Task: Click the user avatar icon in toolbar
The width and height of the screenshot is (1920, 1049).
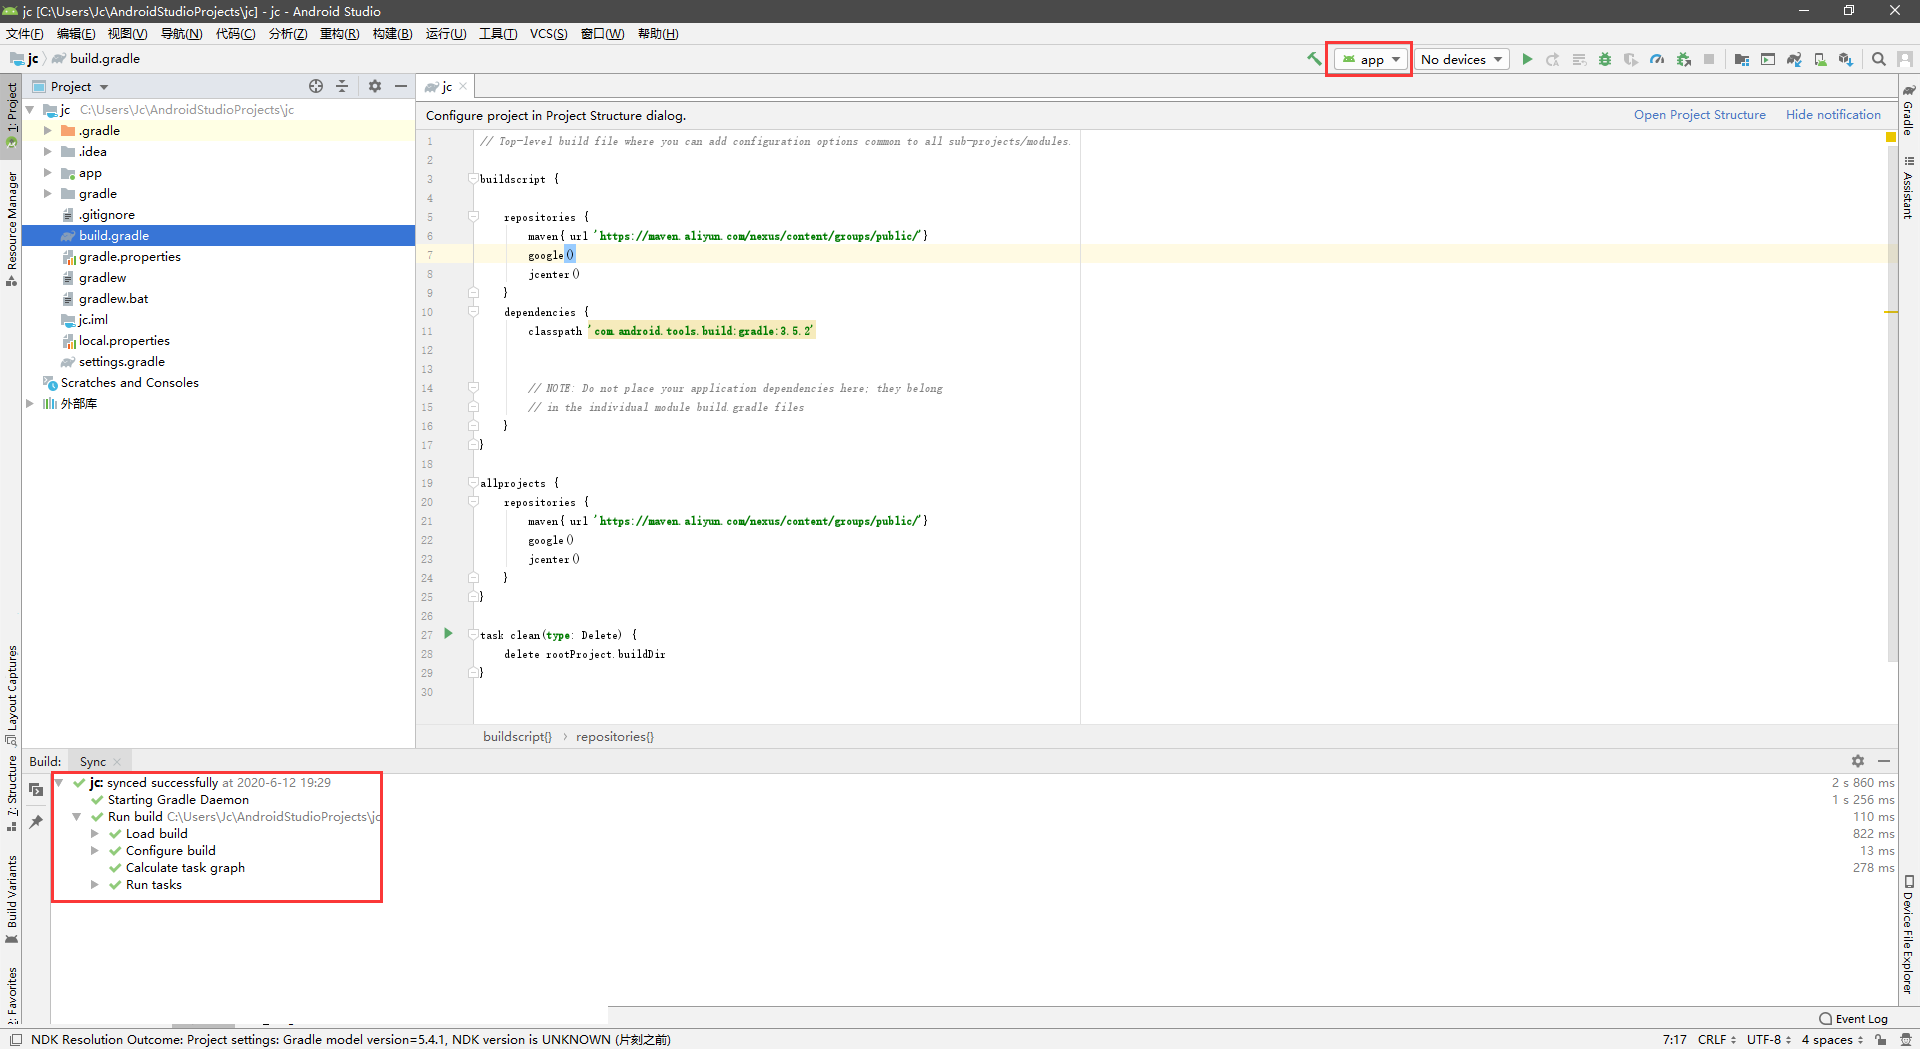Action: point(1905,59)
